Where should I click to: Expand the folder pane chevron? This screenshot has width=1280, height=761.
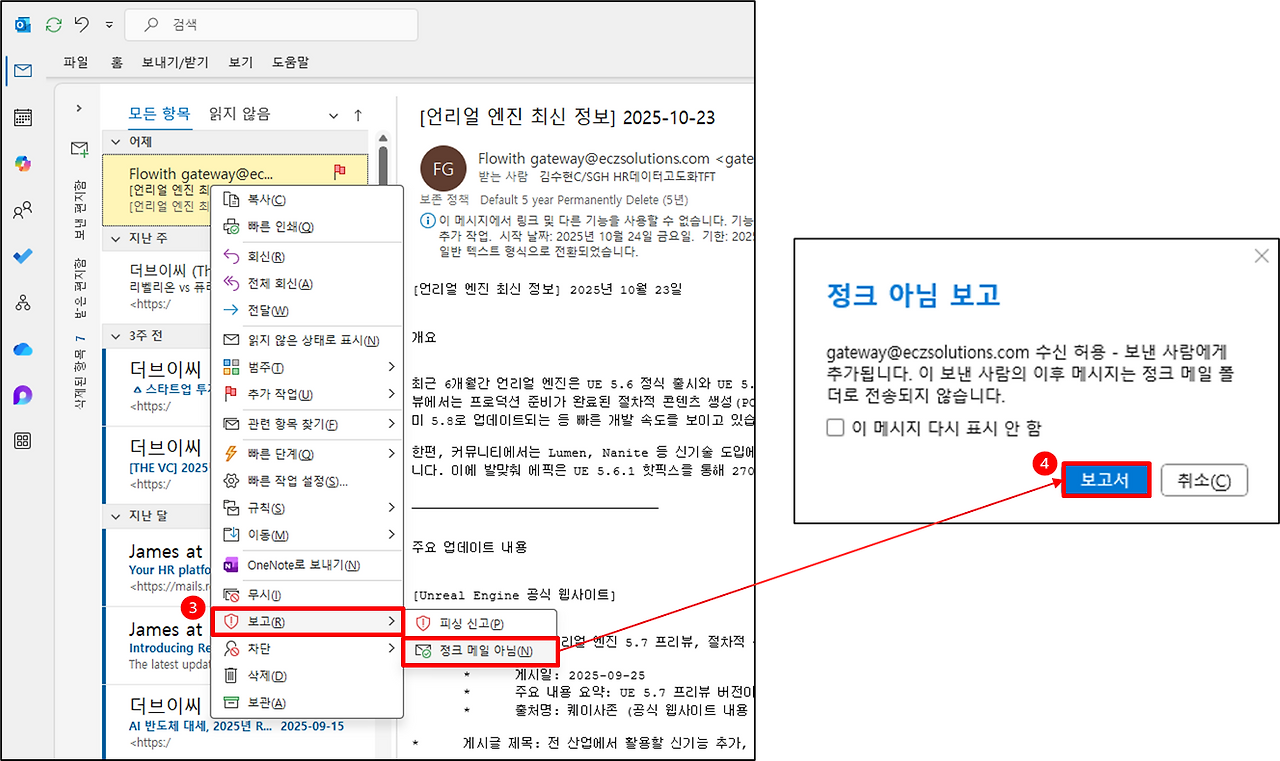[x=79, y=108]
